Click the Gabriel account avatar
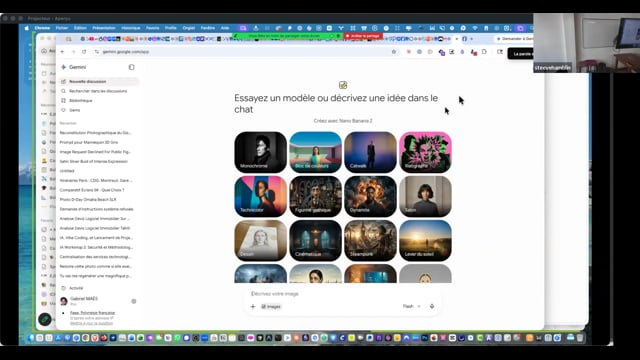640x360 pixels. (x=64, y=301)
